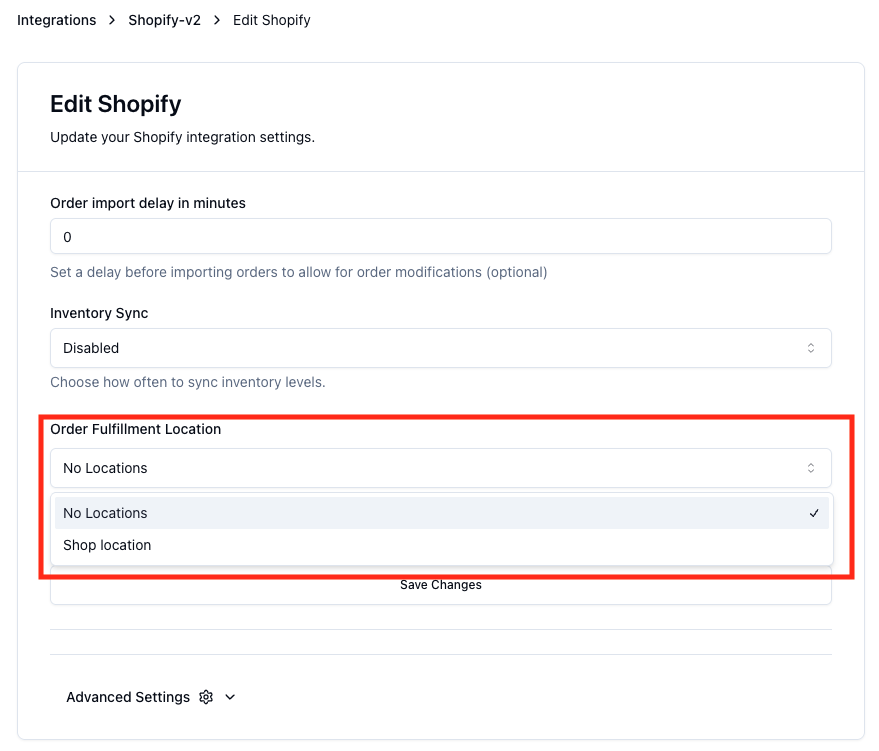Image resolution: width=879 pixels, height=751 pixels.
Task: Click Shopify-v2 in the breadcrumb
Action: [164, 19]
